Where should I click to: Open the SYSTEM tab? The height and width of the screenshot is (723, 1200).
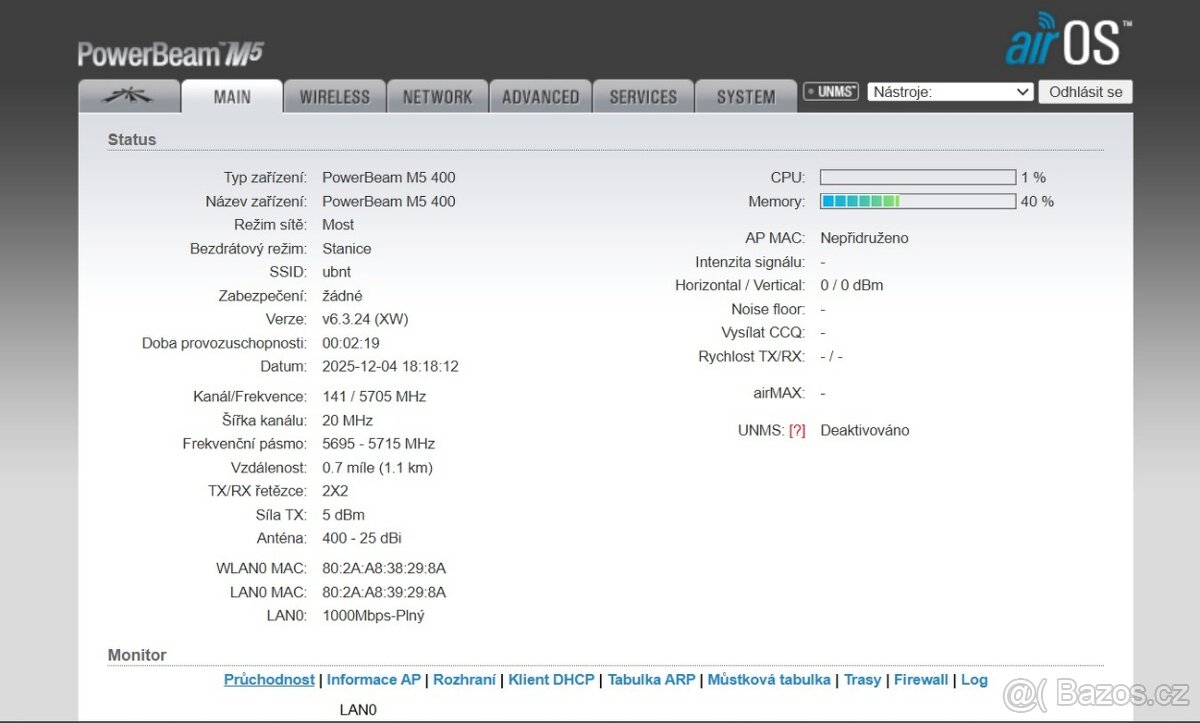pyautogui.click(x=746, y=97)
